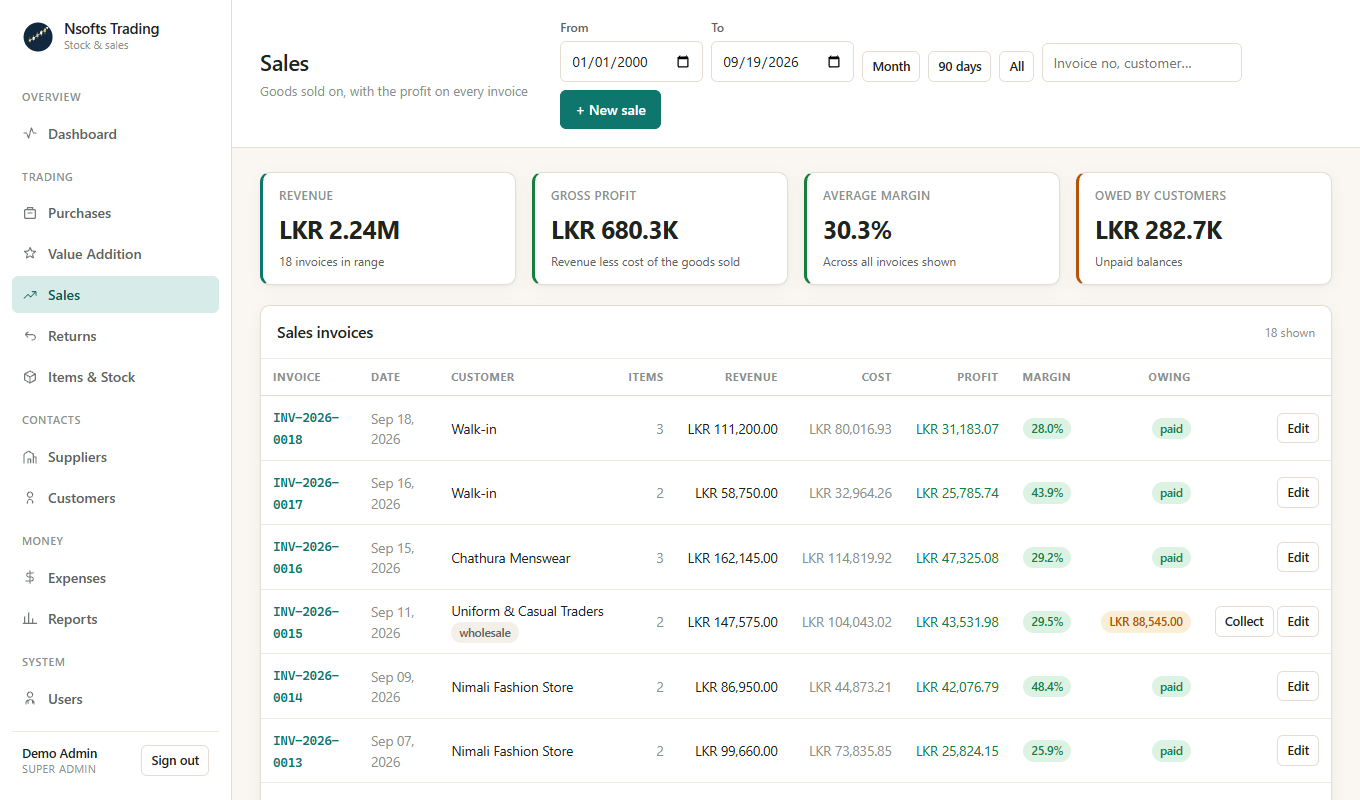The image size is (1360, 800).
Task: Click the Expenses dollar icon
Action: click(30, 578)
